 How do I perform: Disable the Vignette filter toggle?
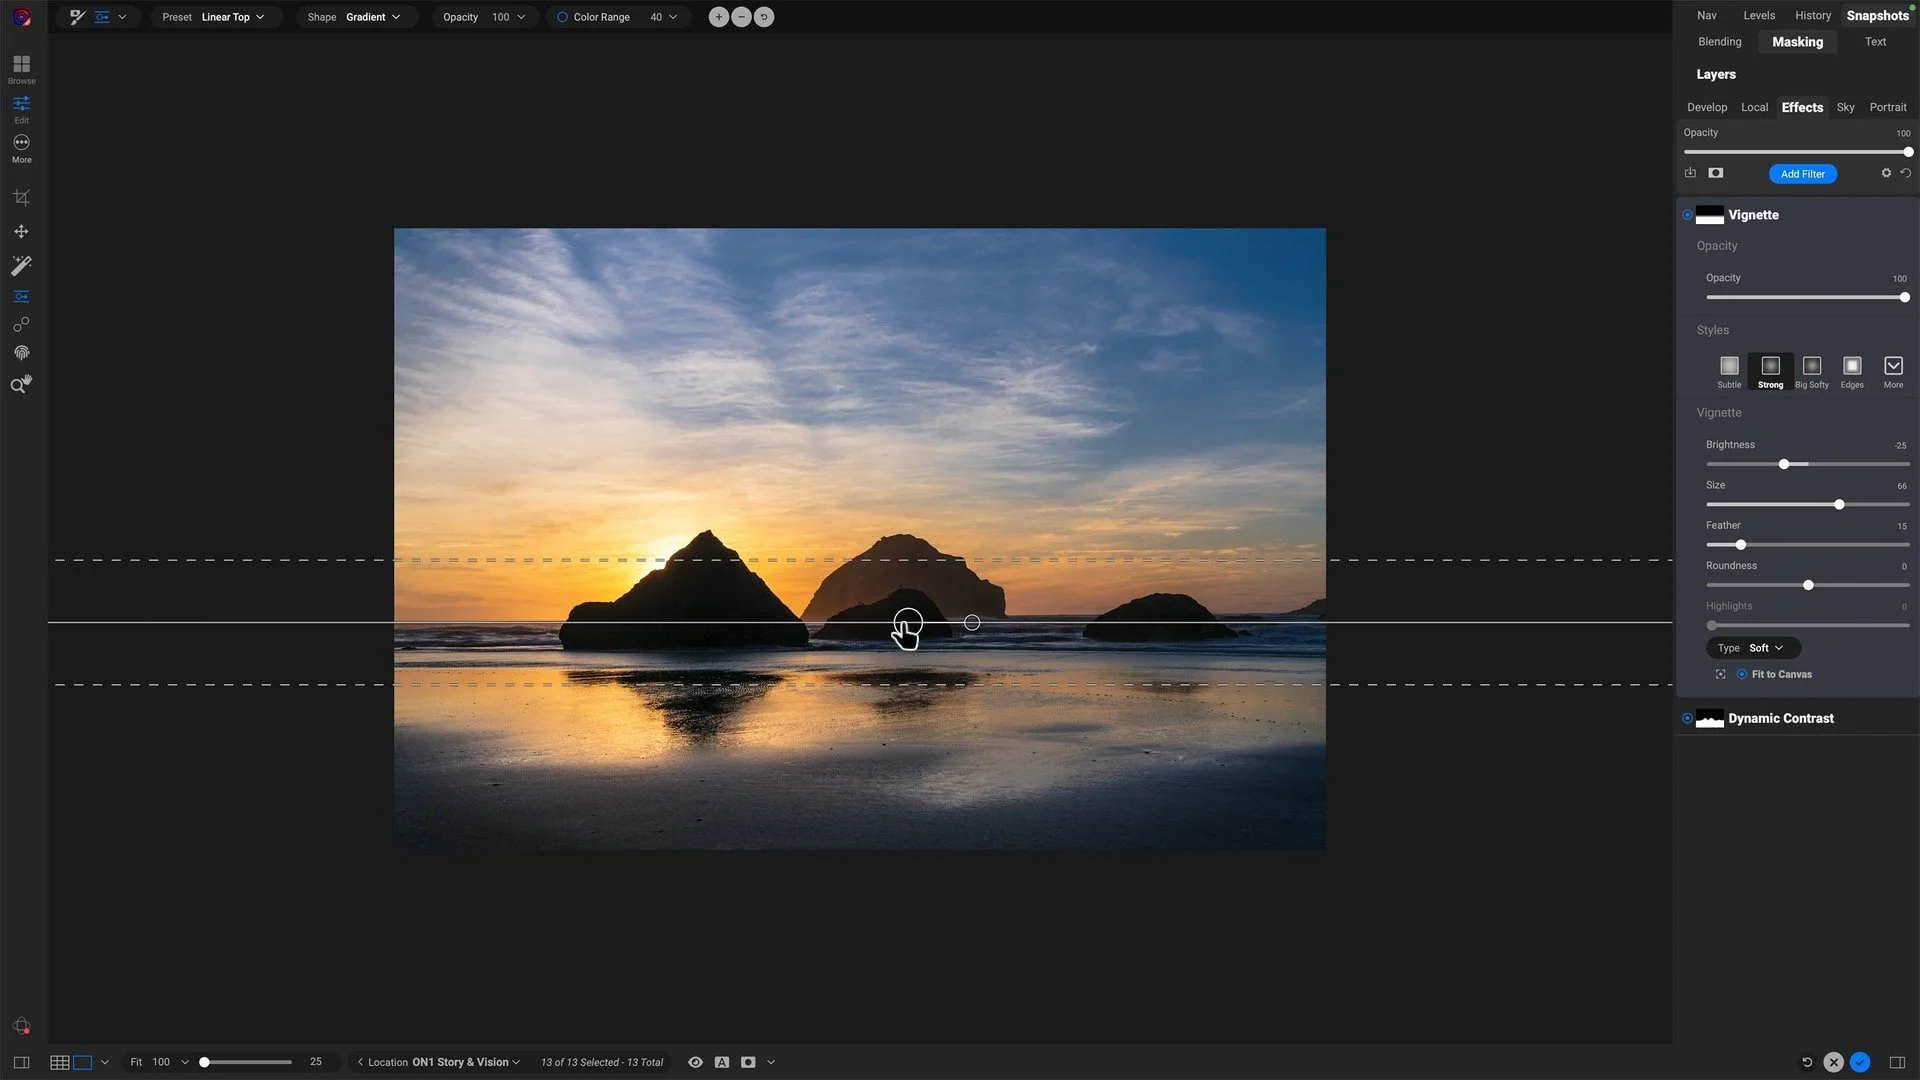tap(1687, 215)
